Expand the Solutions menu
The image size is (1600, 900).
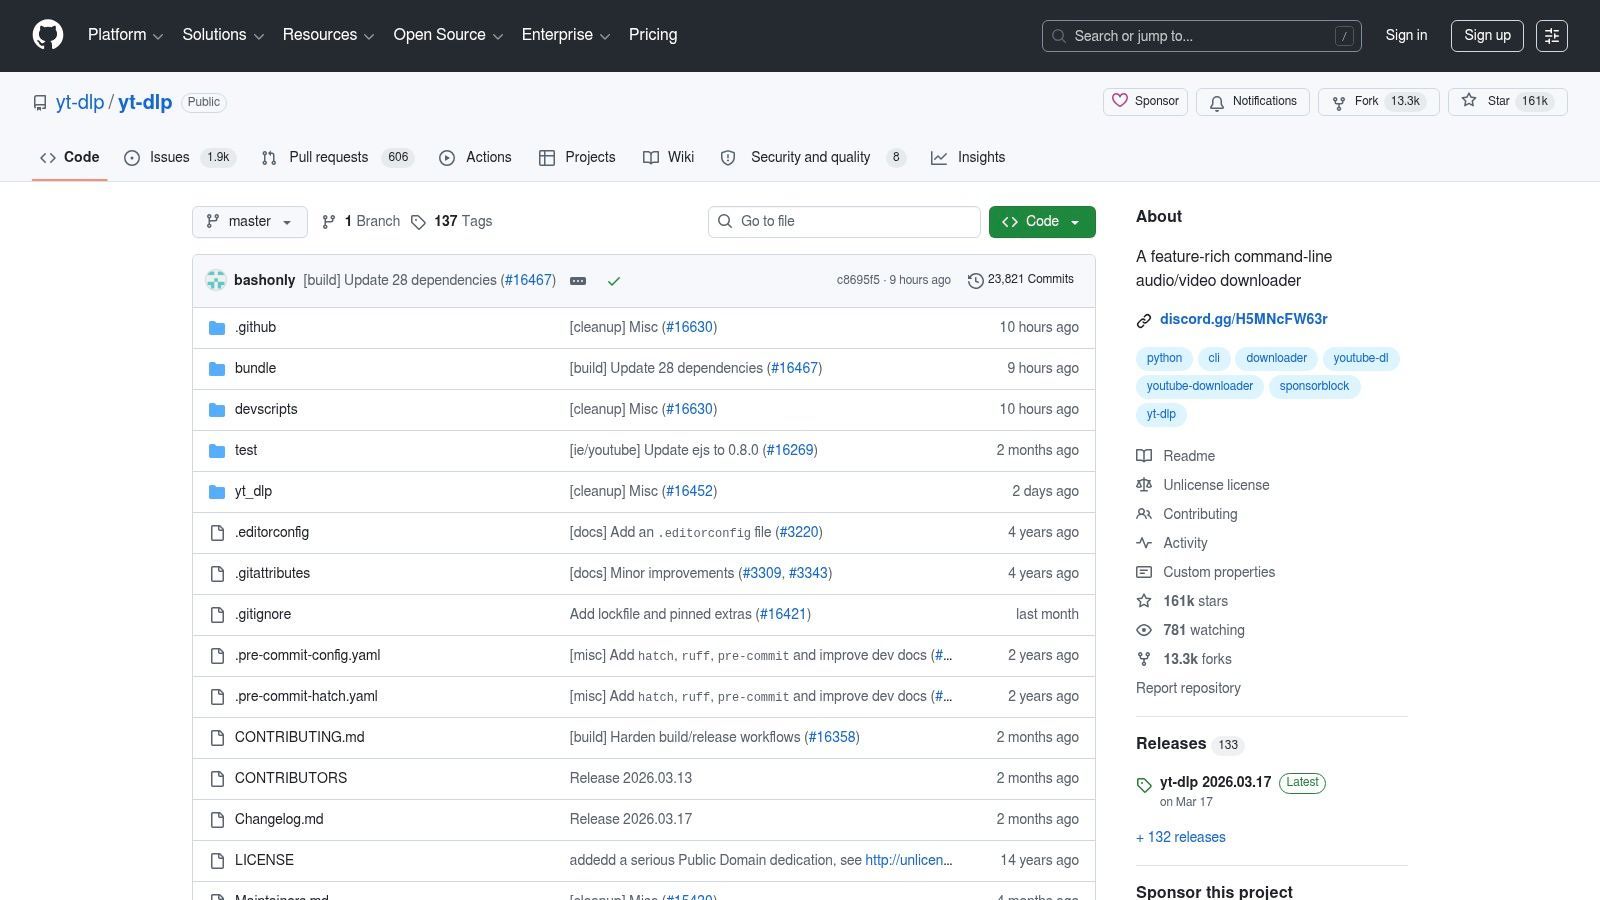pos(223,35)
